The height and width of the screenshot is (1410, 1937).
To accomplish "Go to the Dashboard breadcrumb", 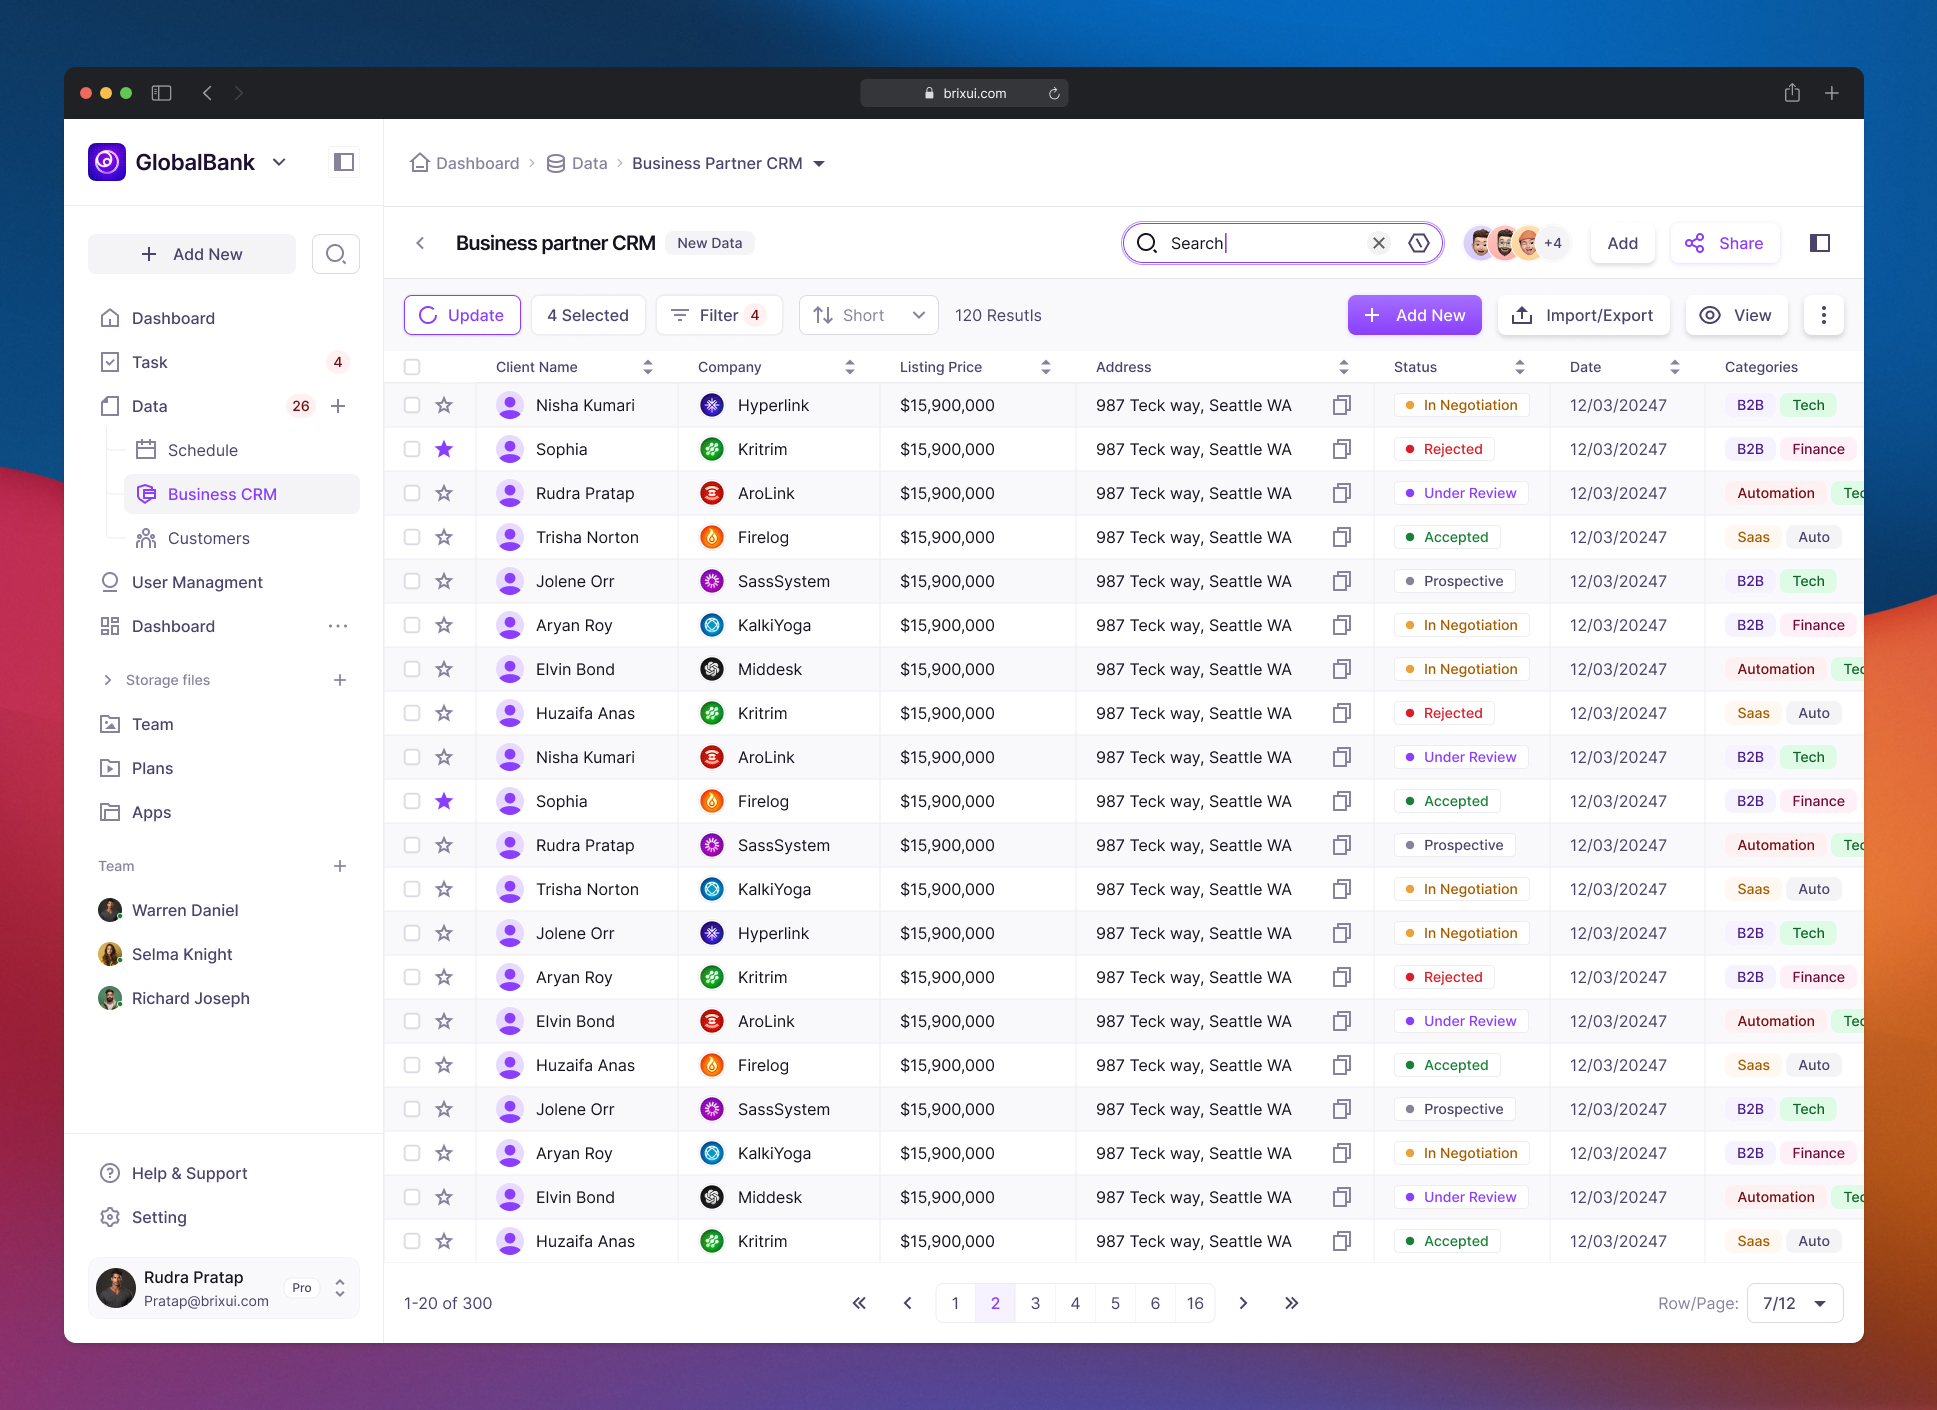I will pos(476,163).
